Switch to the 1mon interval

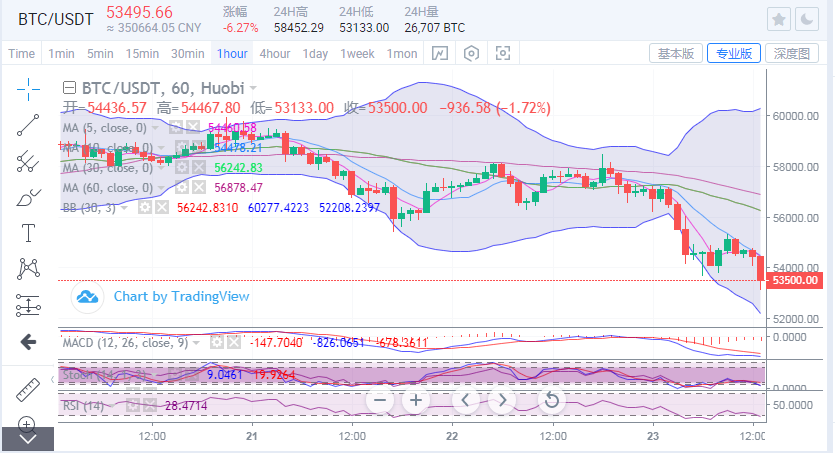point(402,54)
